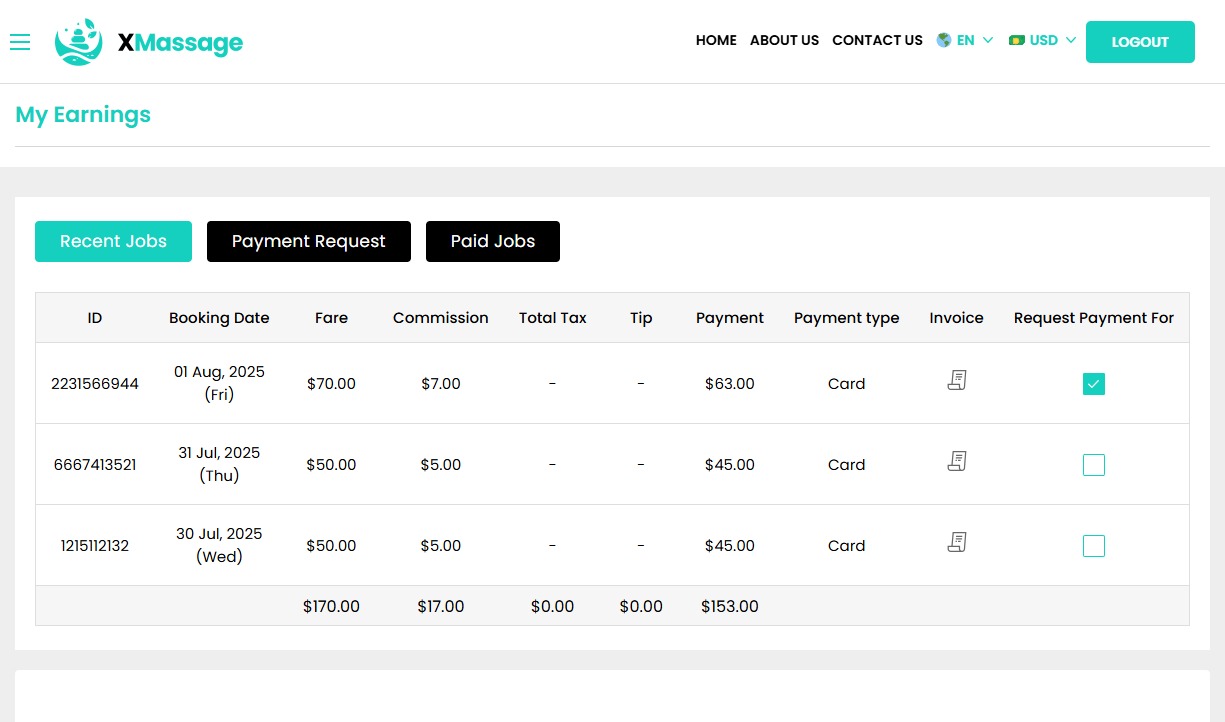
Task: View invoice for booking 6667413521
Action: pos(957,461)
